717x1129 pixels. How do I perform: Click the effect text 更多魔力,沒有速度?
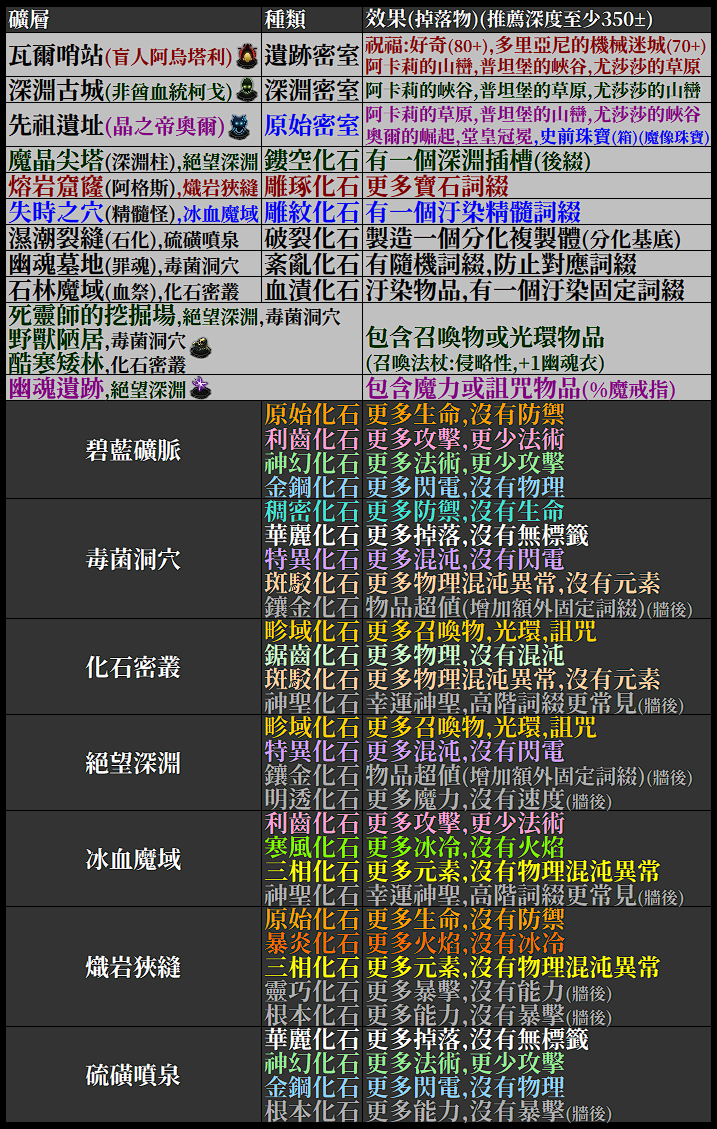click(x=465, y=799)
